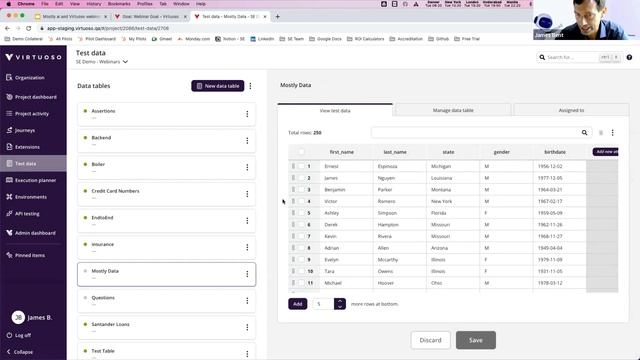Click Save button
Viewport: 640px width, 360px height.
click(x=476, y=340)
